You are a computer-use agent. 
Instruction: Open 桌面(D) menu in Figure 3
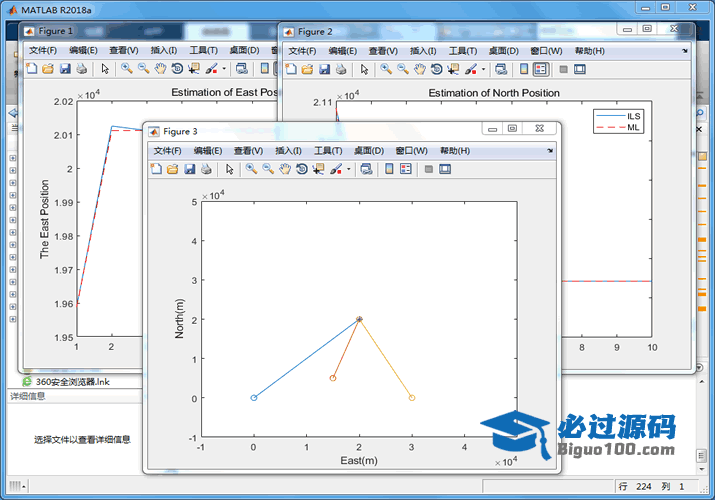click(369, 151)
